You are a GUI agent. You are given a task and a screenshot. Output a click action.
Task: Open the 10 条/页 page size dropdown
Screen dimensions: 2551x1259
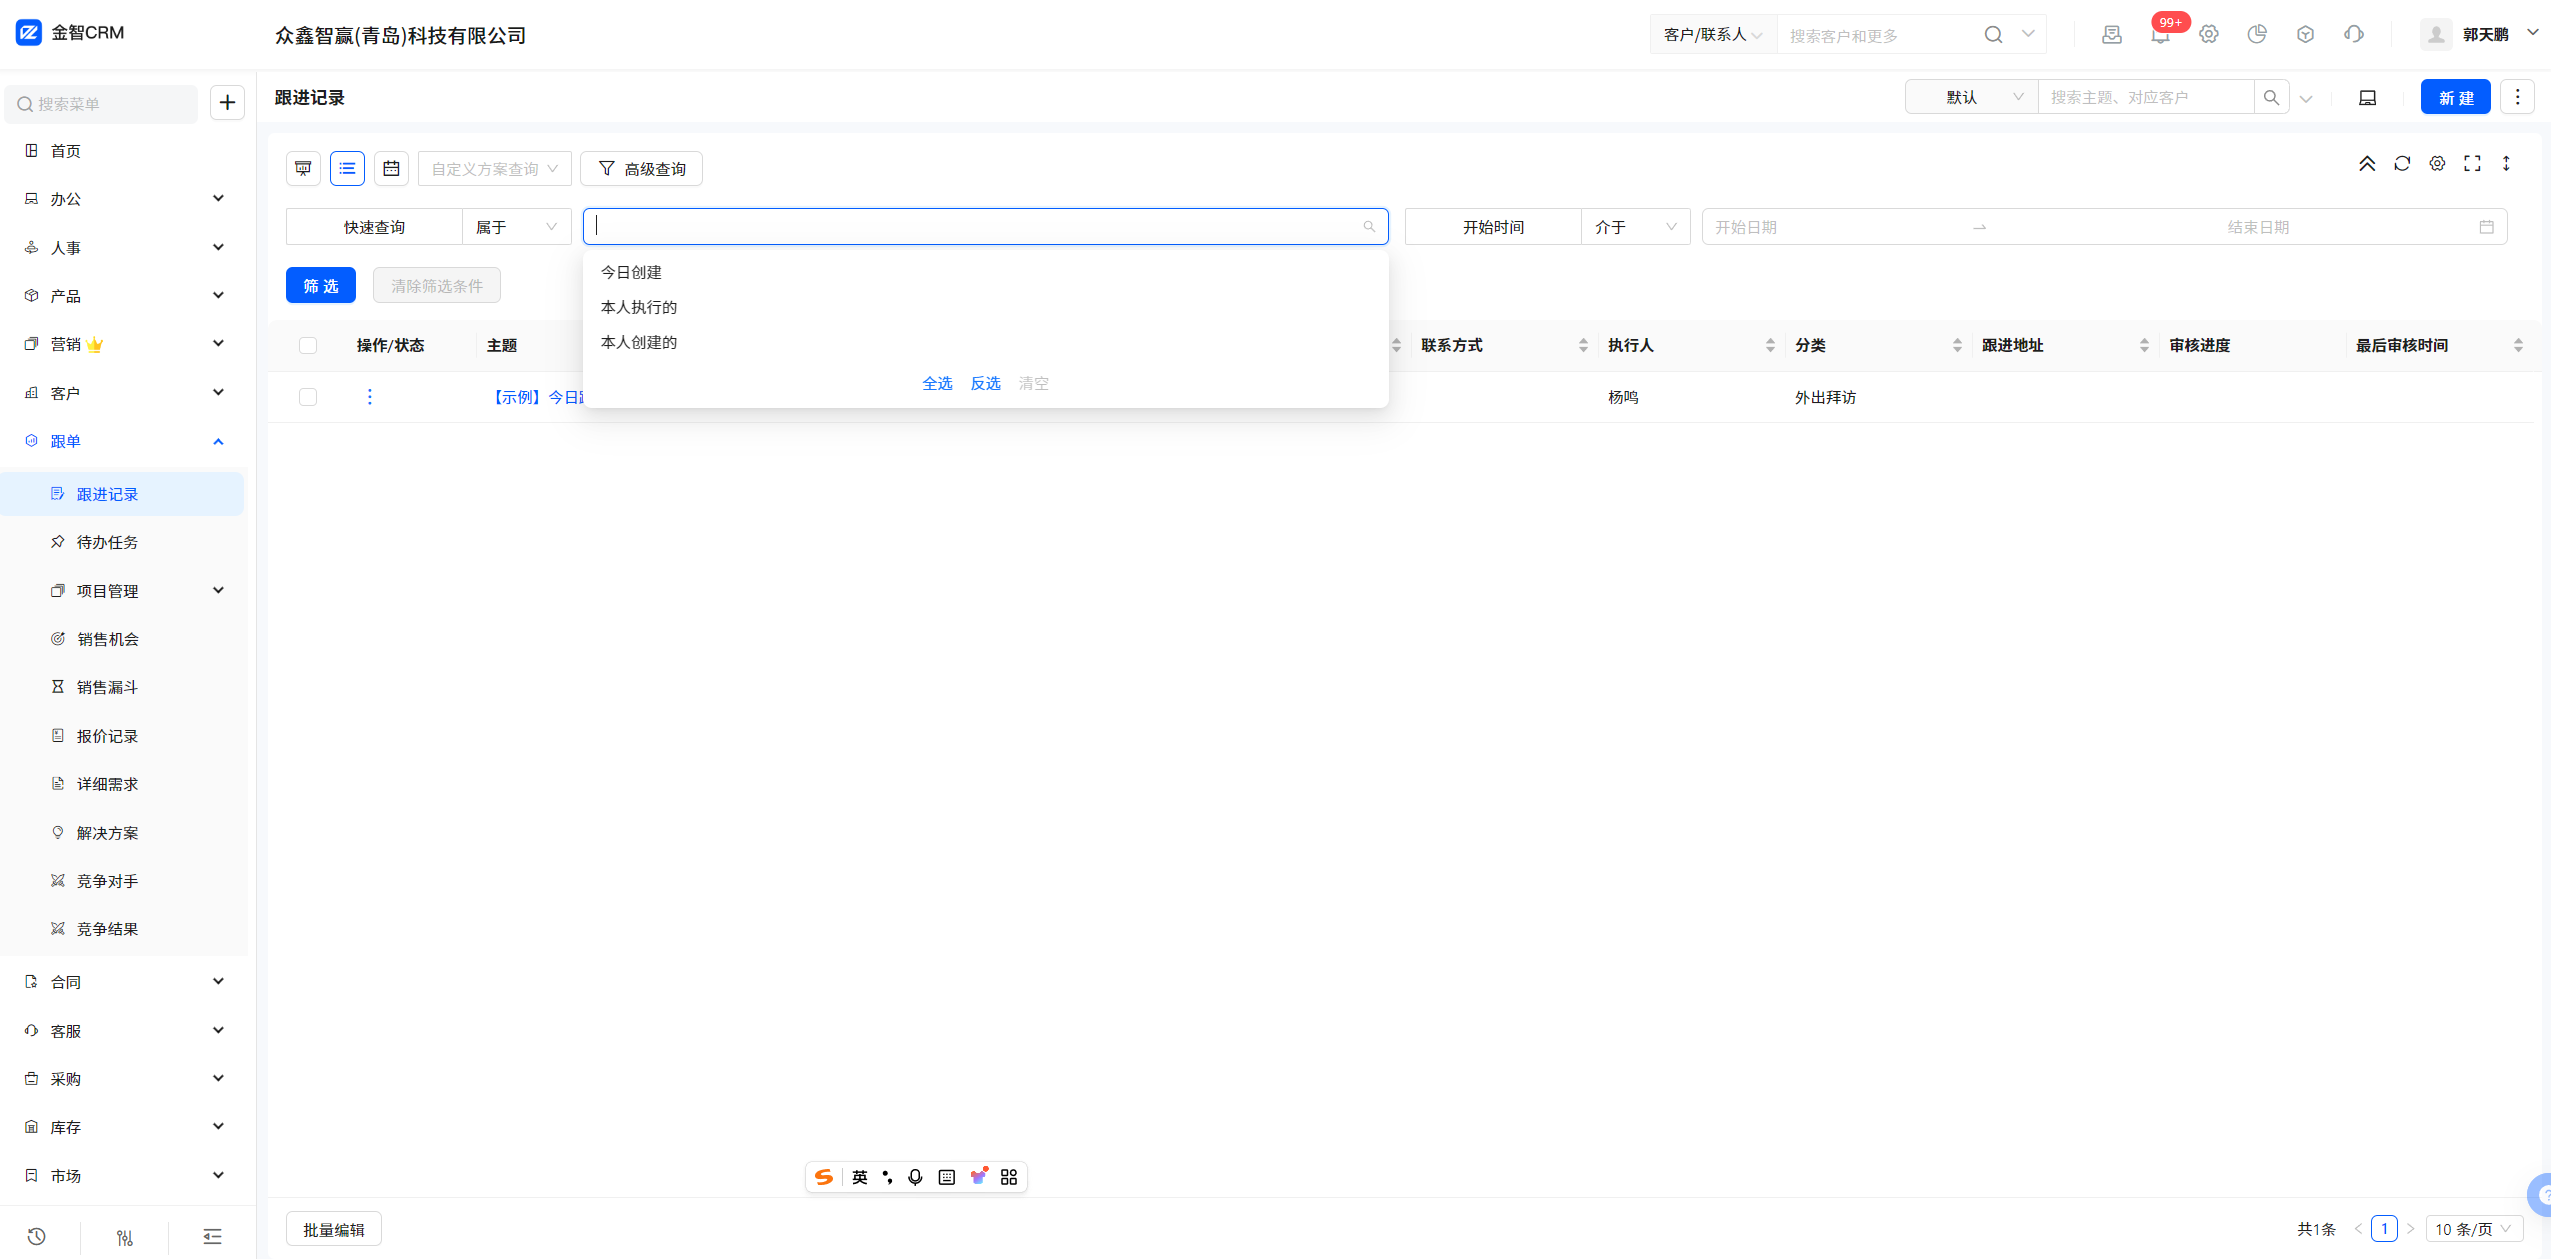click(2472, 1229)
